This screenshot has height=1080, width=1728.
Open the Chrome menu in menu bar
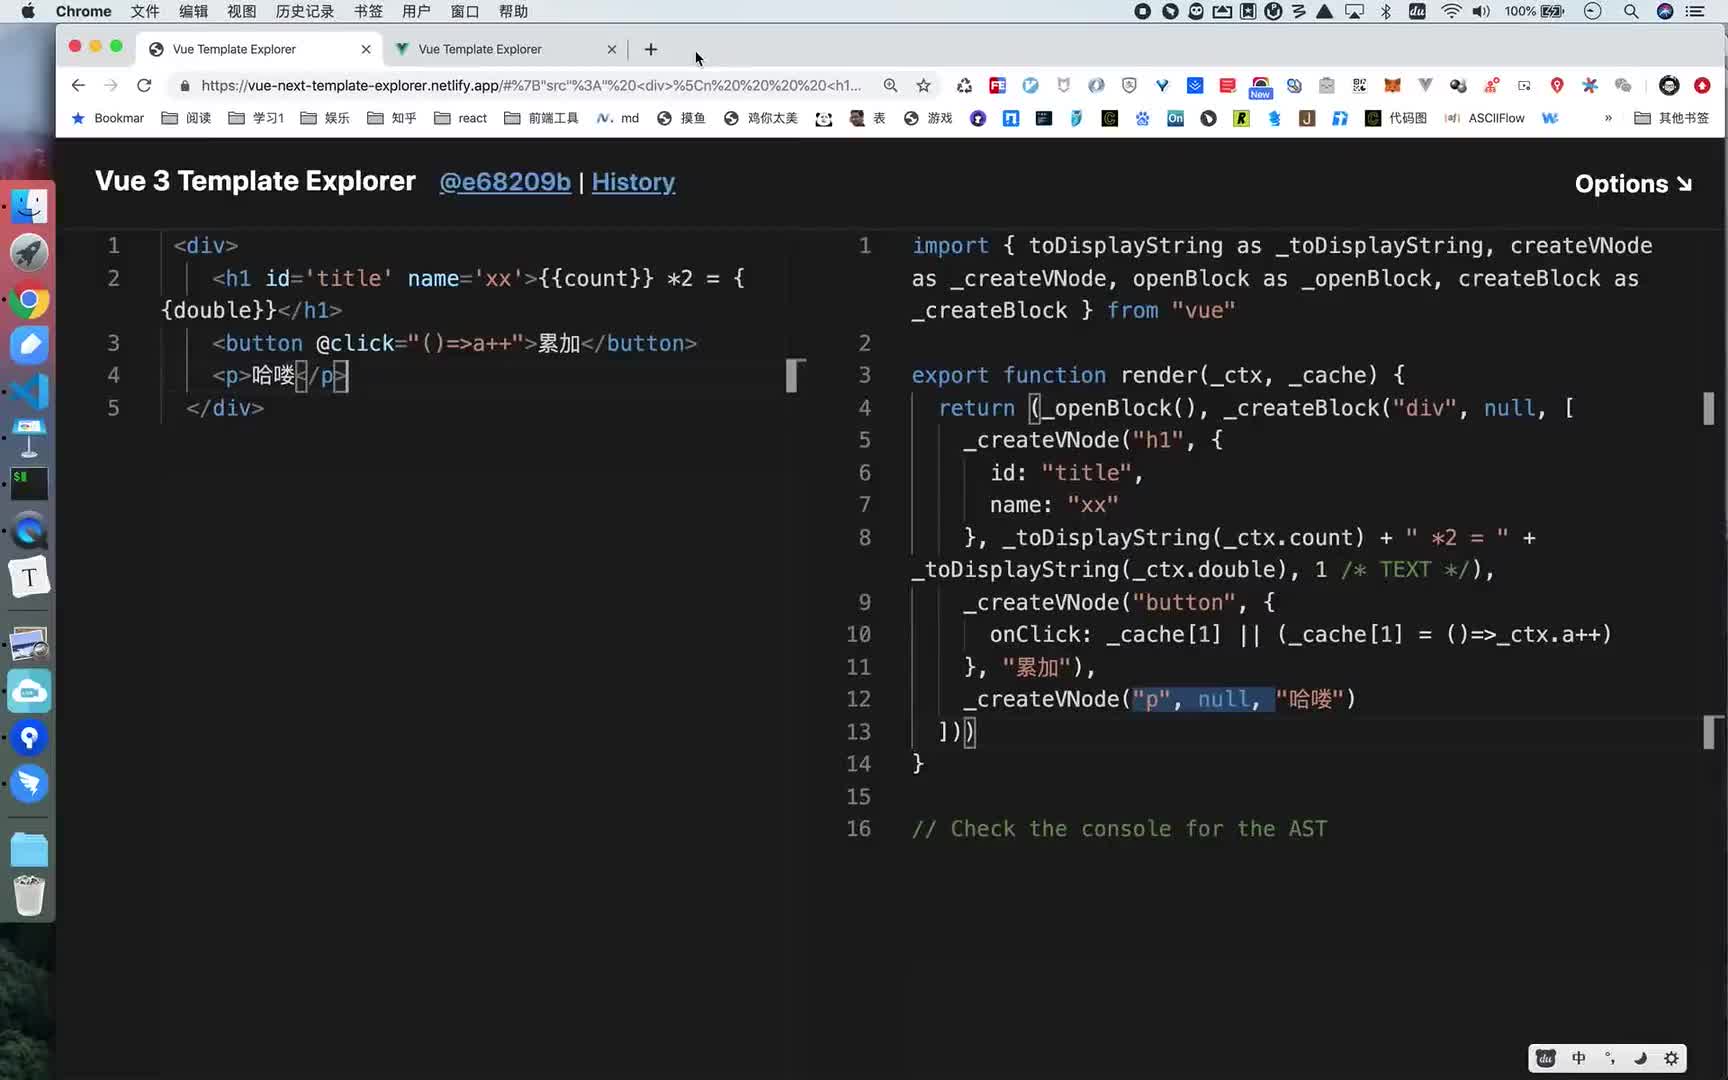tap(83, 11)
